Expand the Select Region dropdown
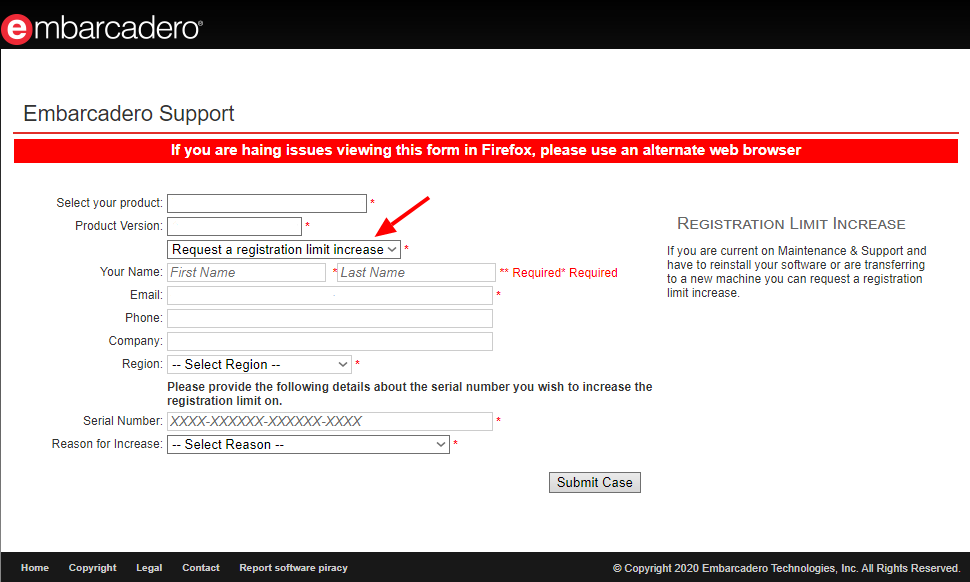 [x=259, y=365]
